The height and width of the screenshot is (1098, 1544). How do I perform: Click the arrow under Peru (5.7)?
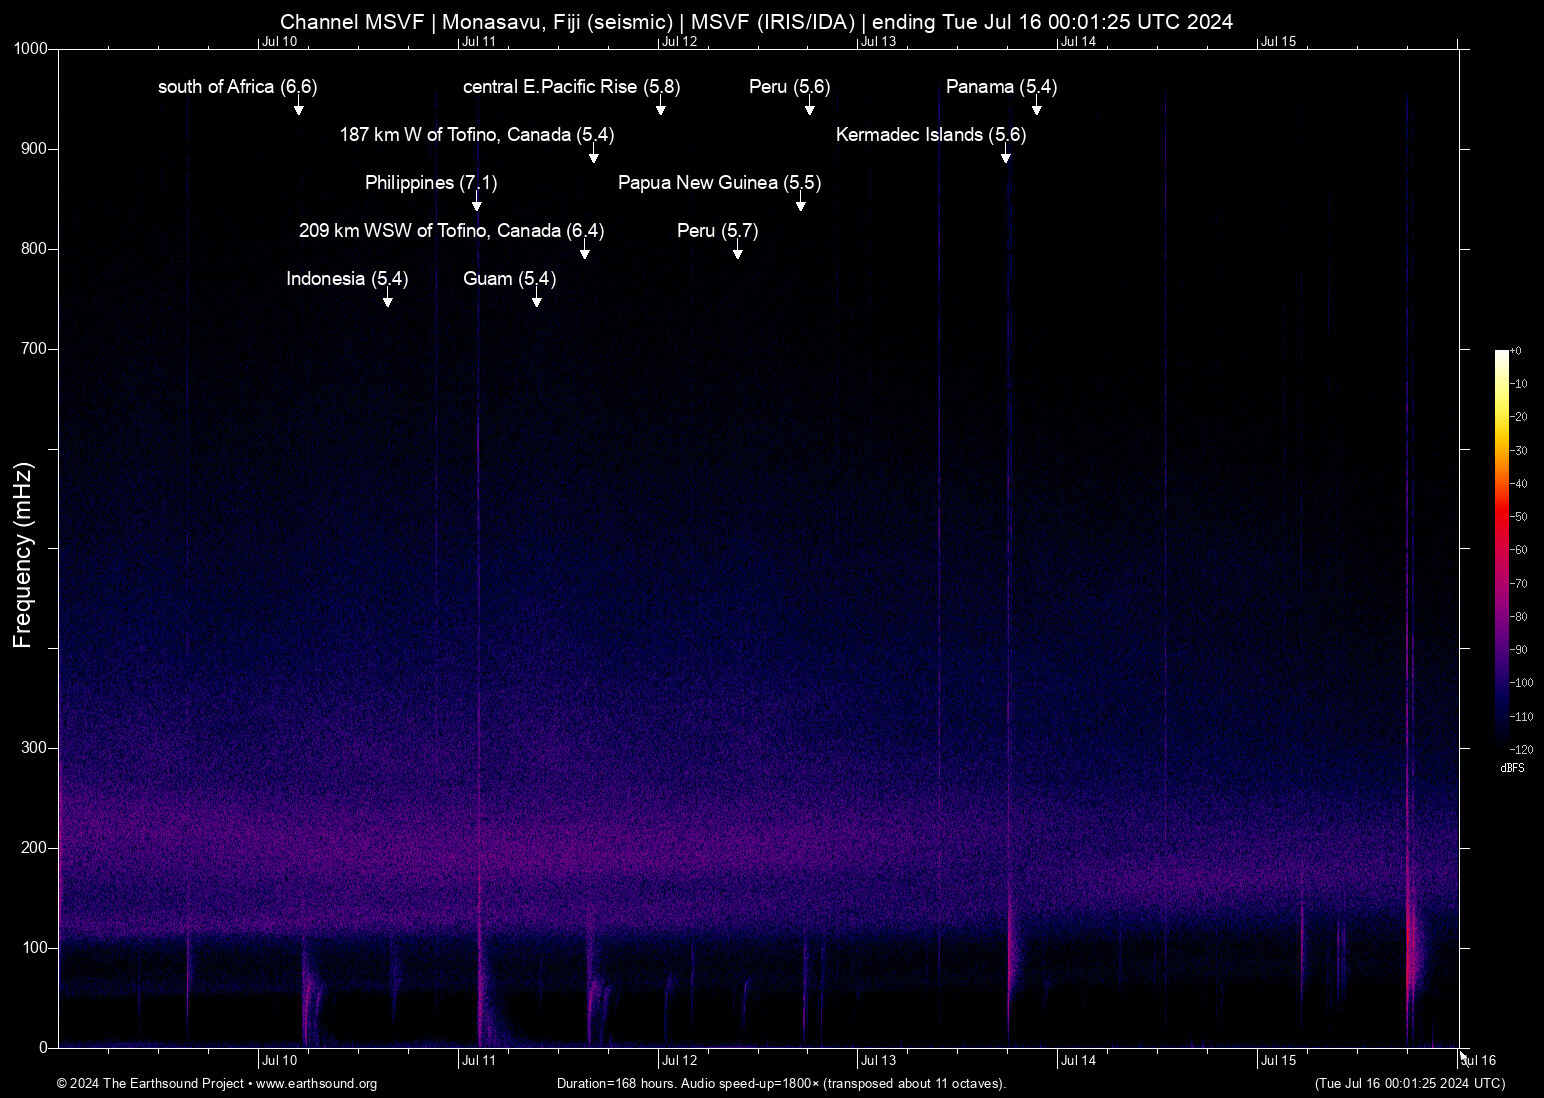coord(738,253)
